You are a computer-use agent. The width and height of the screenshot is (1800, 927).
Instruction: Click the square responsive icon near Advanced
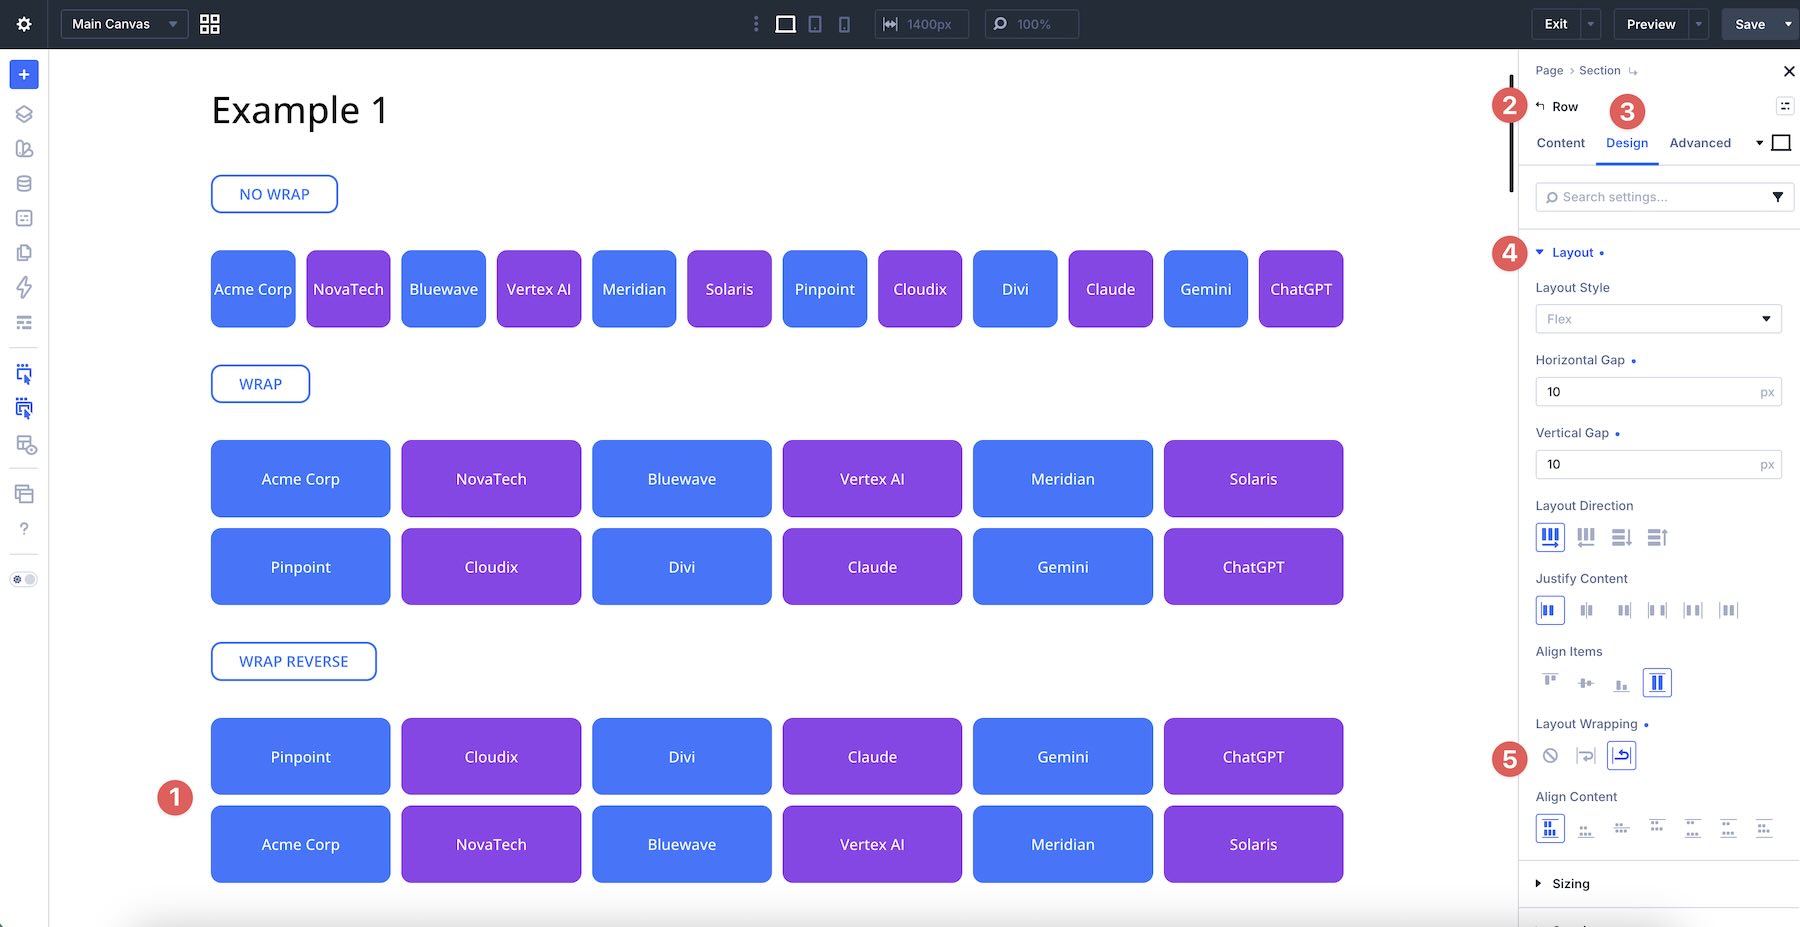tap(1781, 143)
